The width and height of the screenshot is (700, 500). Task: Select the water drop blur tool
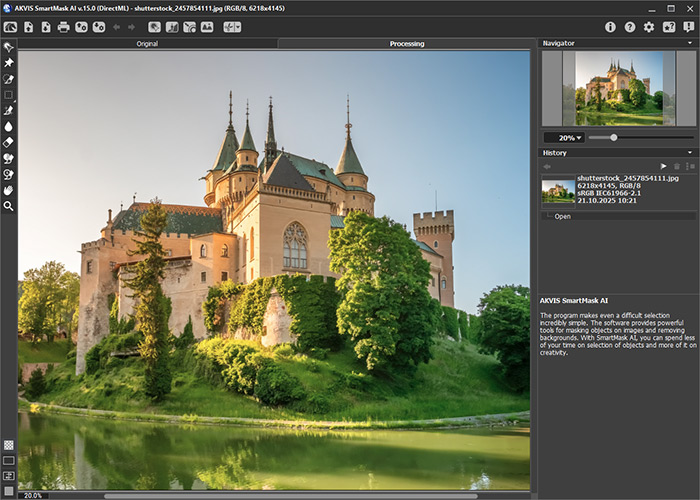click(8, 127)
